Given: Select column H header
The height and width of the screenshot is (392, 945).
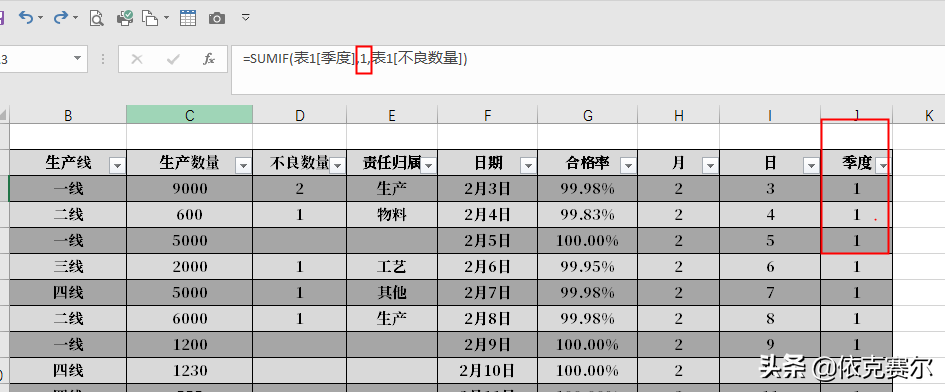Looking at the screenshot, I should (679, 115).
